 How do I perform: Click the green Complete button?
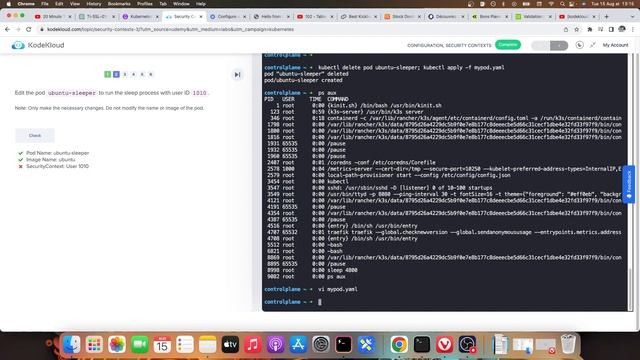pyautogui.click(x=508, y=44)
